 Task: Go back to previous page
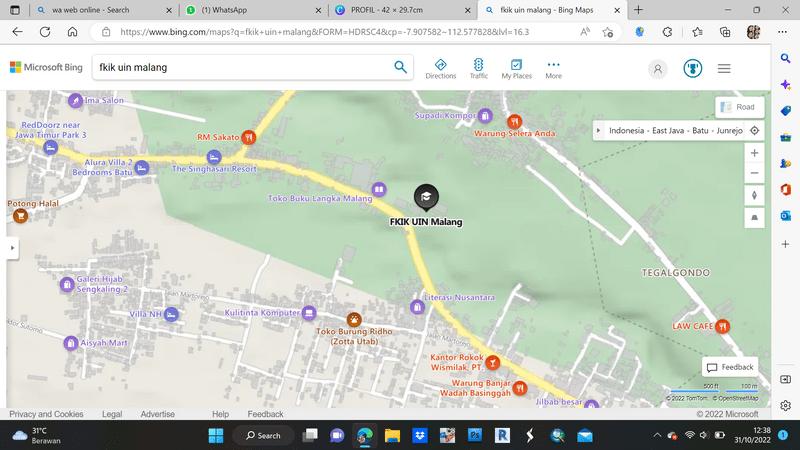[17, 32]
